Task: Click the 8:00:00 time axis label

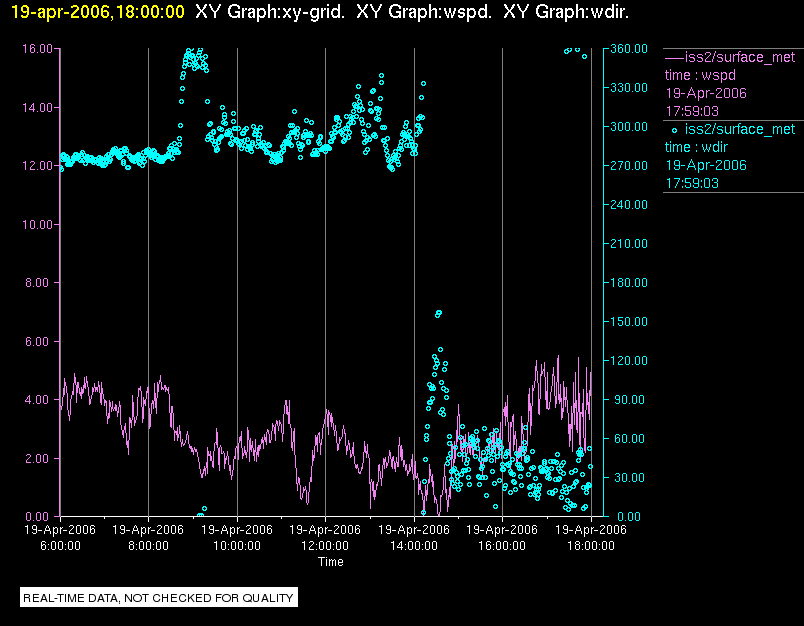Action: [148, 546]
